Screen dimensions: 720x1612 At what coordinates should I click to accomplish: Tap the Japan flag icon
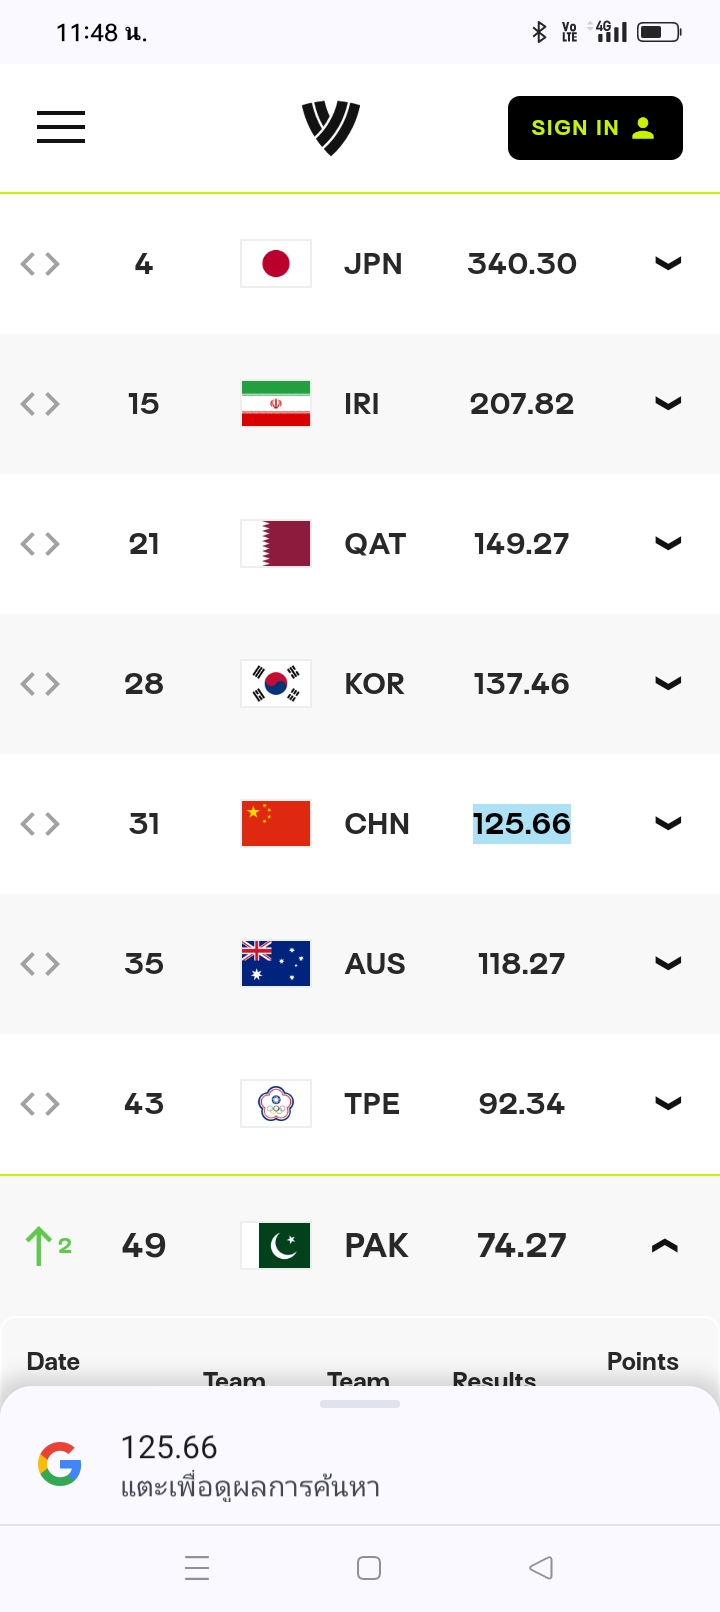tap(276, 264)
